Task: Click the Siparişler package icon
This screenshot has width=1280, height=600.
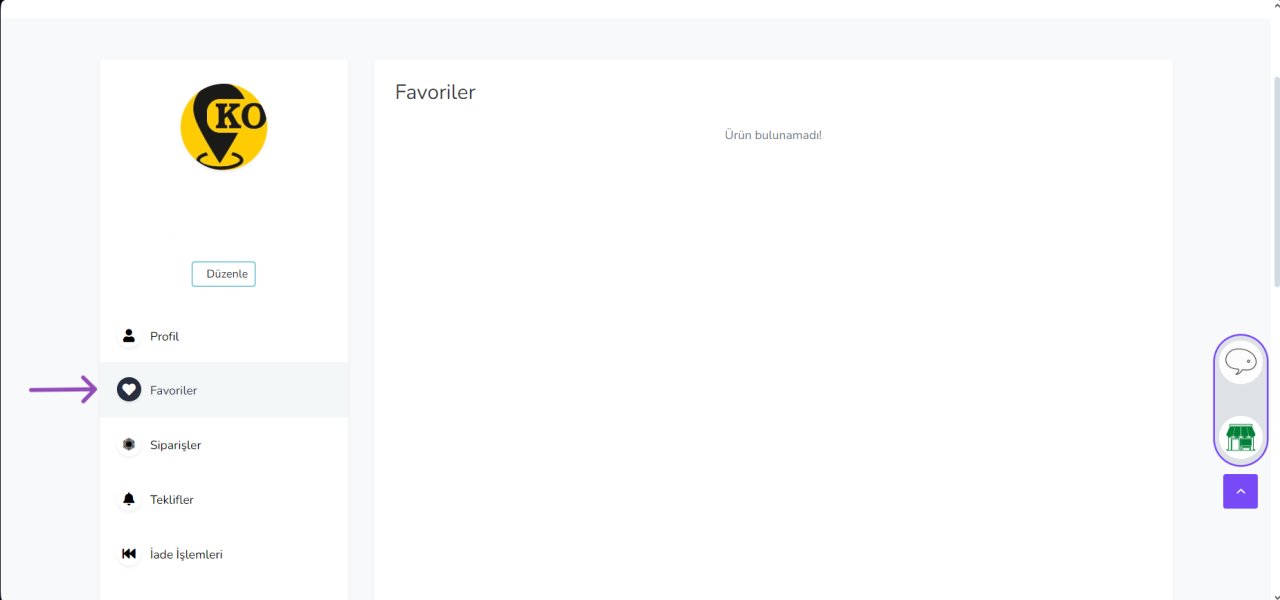Action: [x=129, y=445]
